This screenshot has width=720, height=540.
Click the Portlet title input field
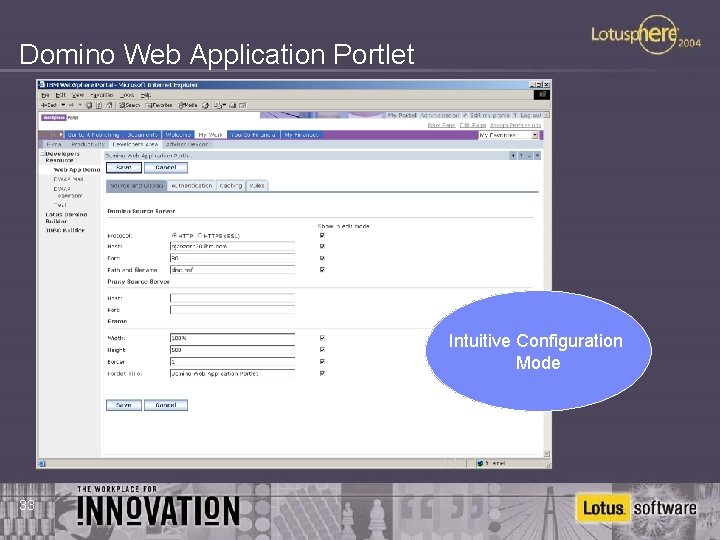pos(232,373)
